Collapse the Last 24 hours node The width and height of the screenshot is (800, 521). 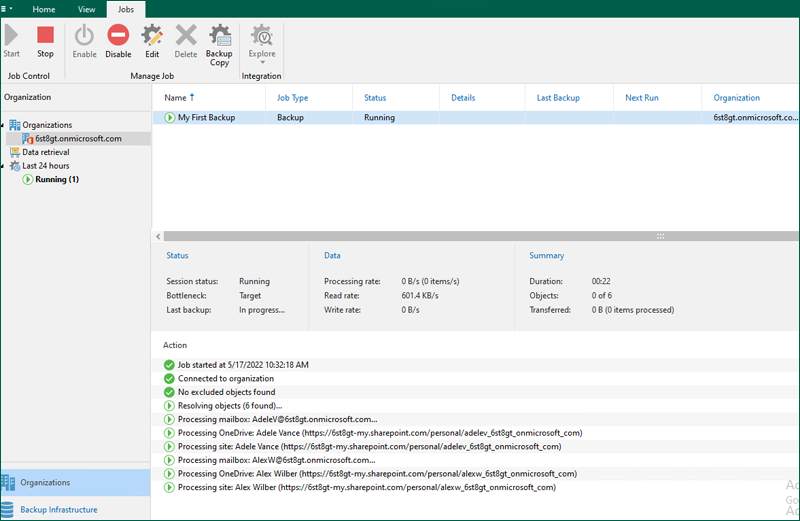(x=3, y=166)
